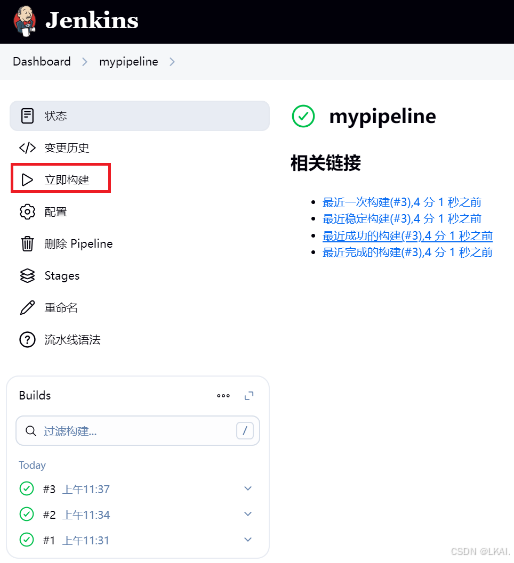Click the 相关链接 heading
The height and width of the screenshot is (563, 514).
[326, 163]
